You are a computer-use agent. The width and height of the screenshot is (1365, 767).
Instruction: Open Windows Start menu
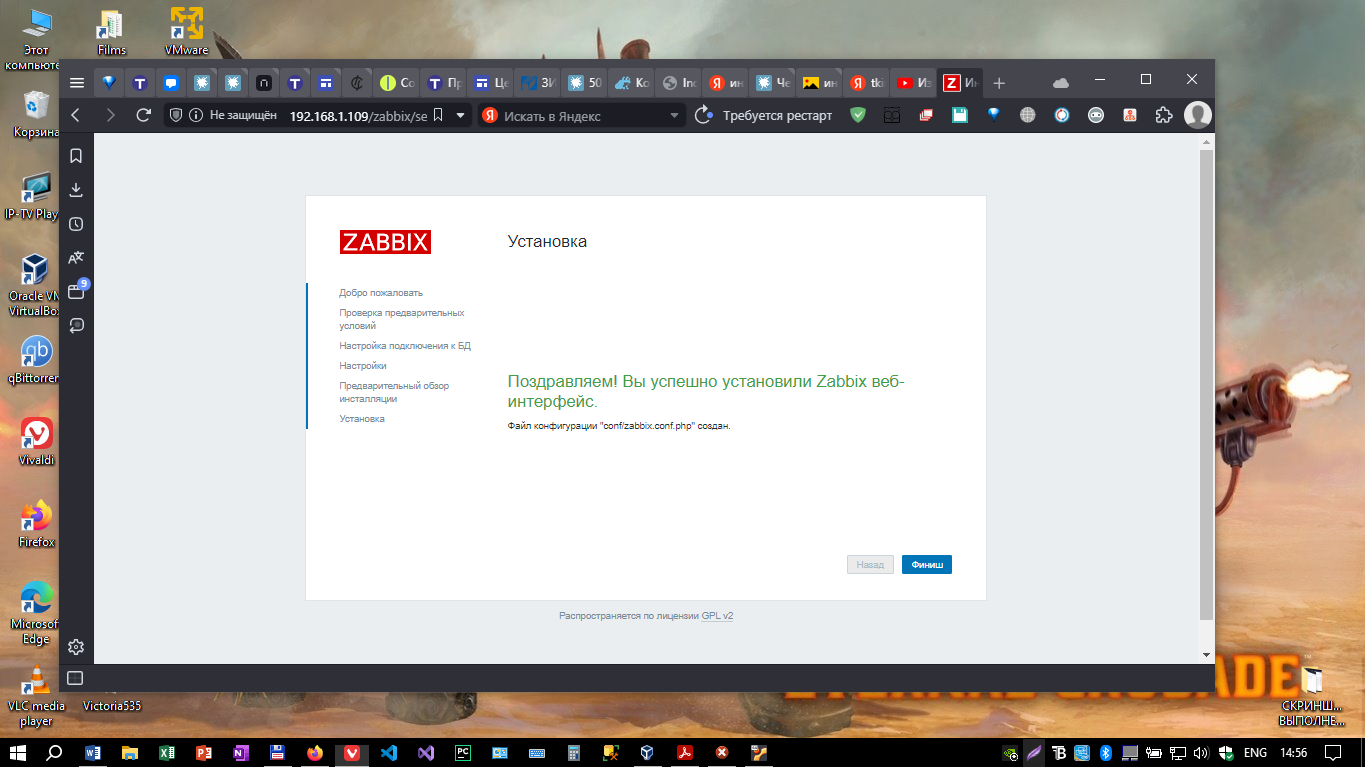coord(17,752)
